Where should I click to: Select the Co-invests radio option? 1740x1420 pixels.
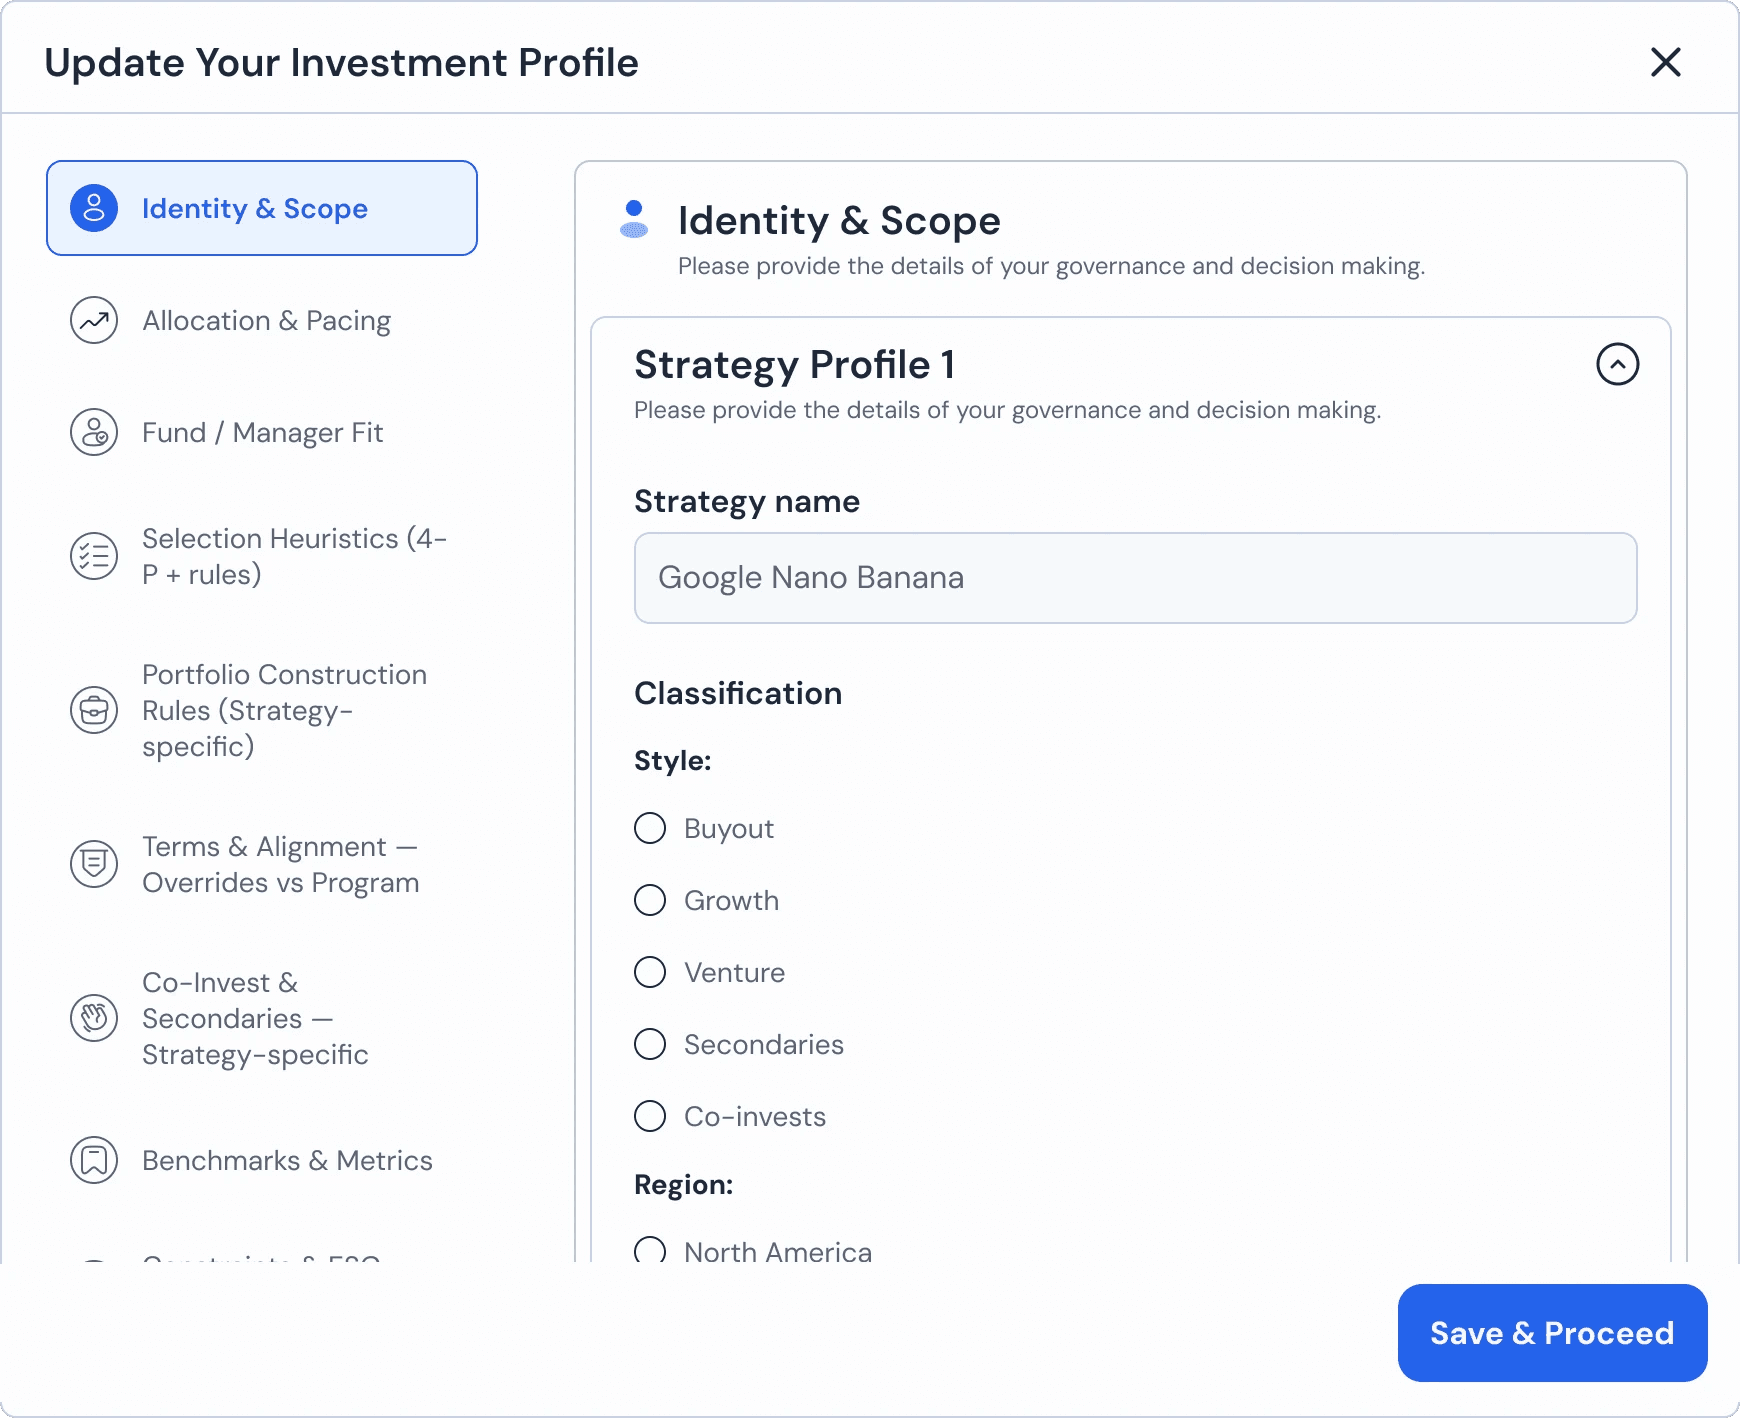(650, 1116)
